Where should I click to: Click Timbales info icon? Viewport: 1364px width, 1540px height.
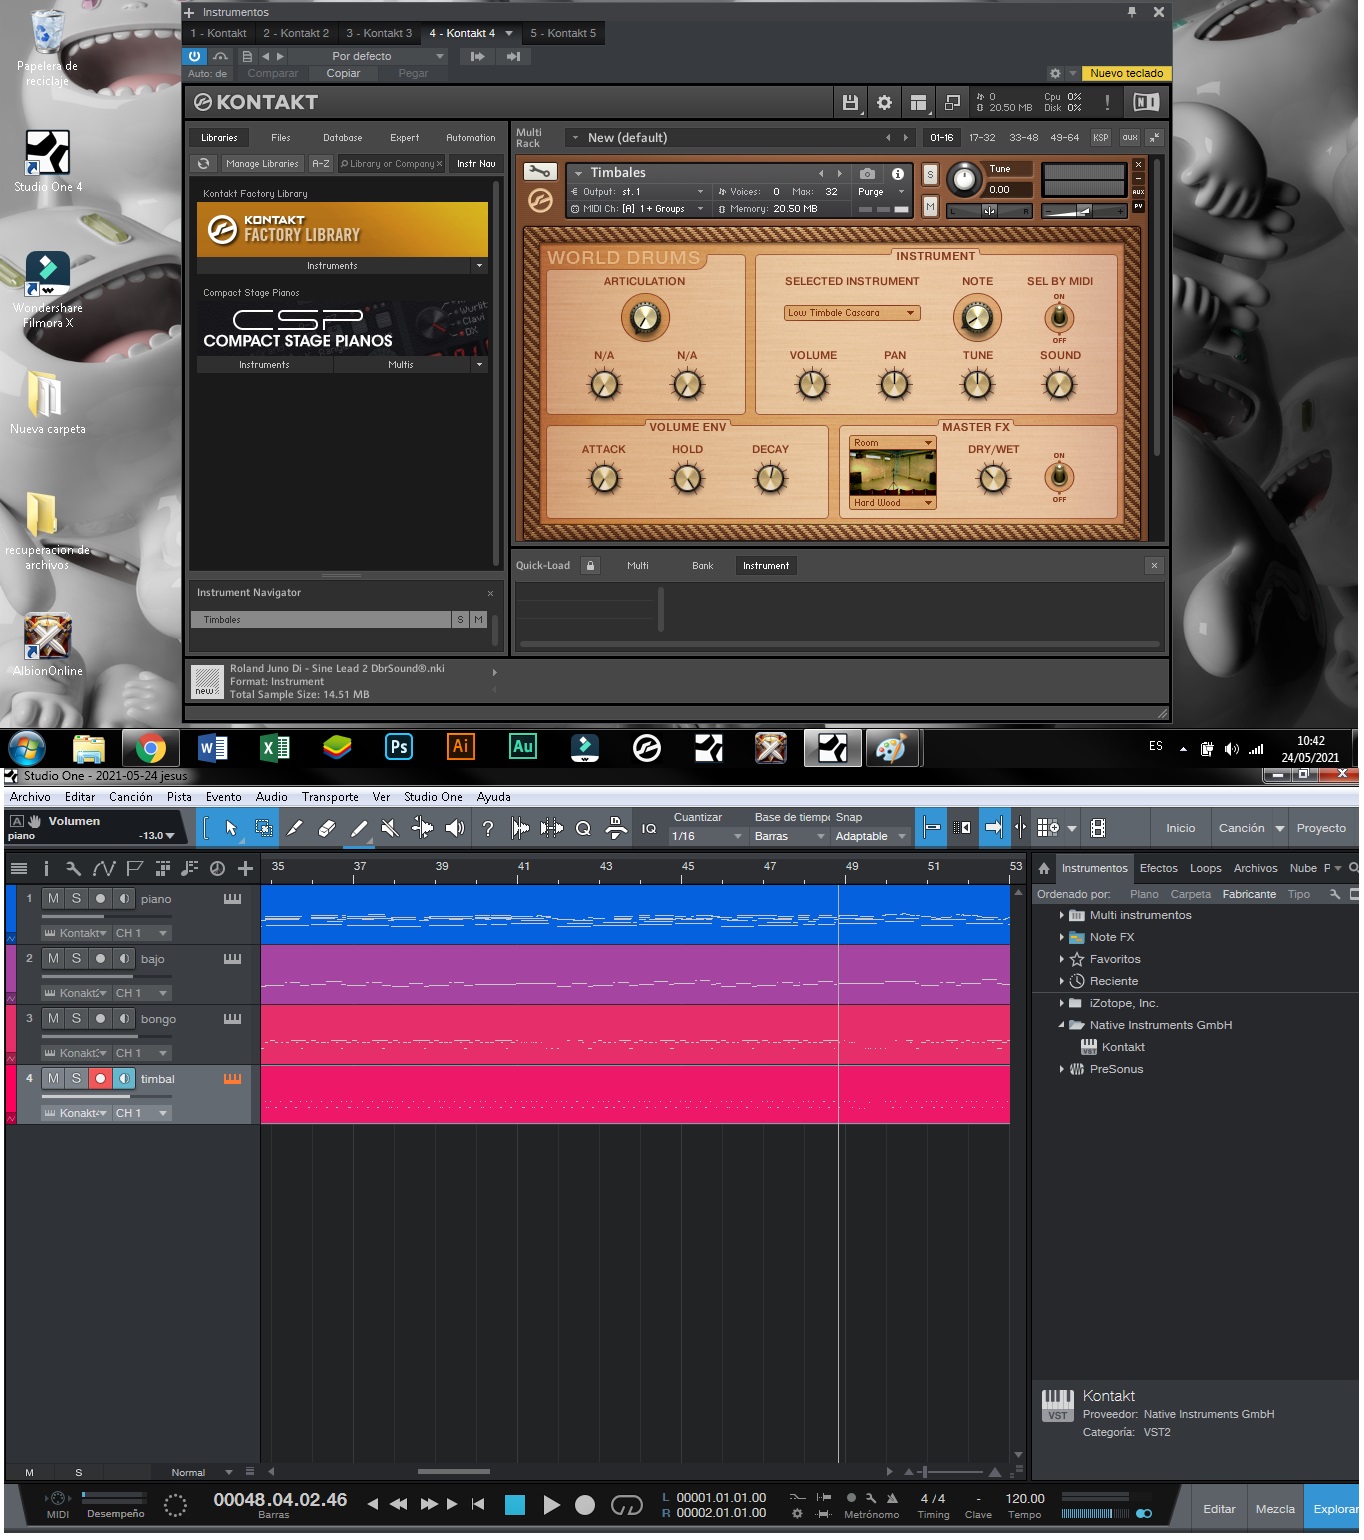pos(899,174)
